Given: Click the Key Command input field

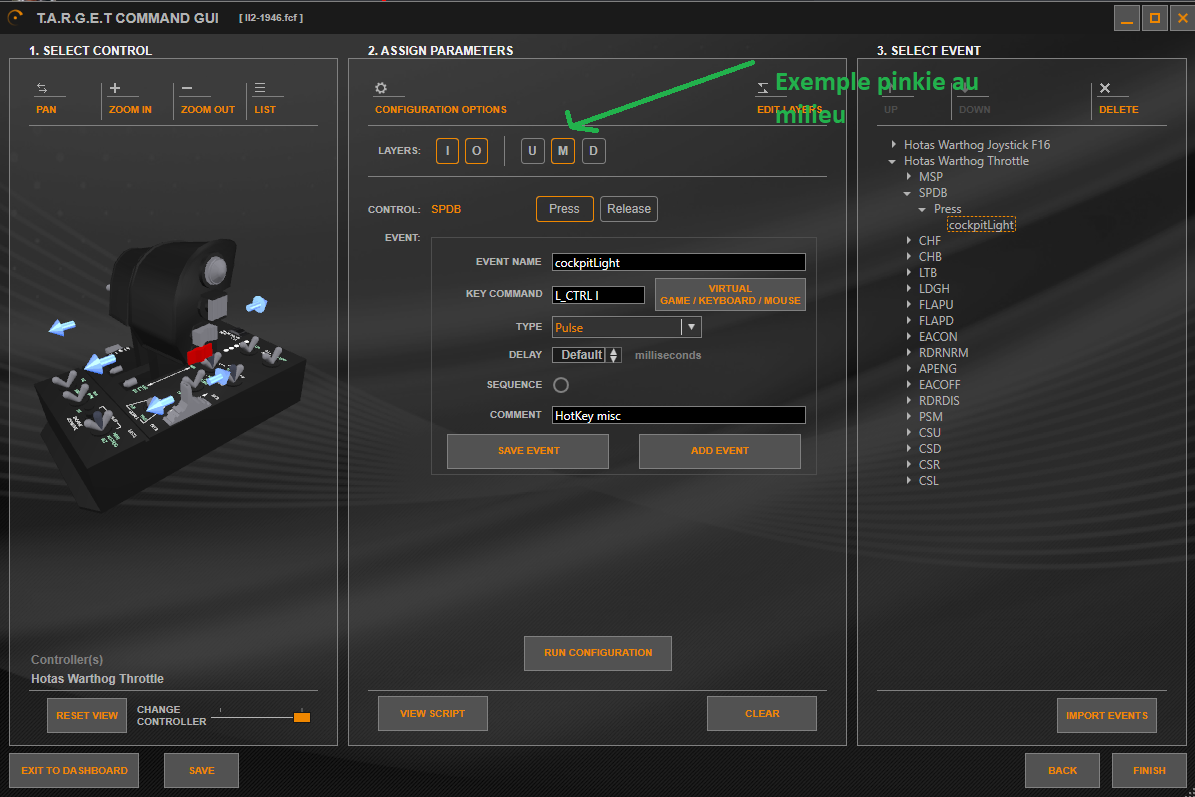Looking at the screenshot, I should [598, 296].
